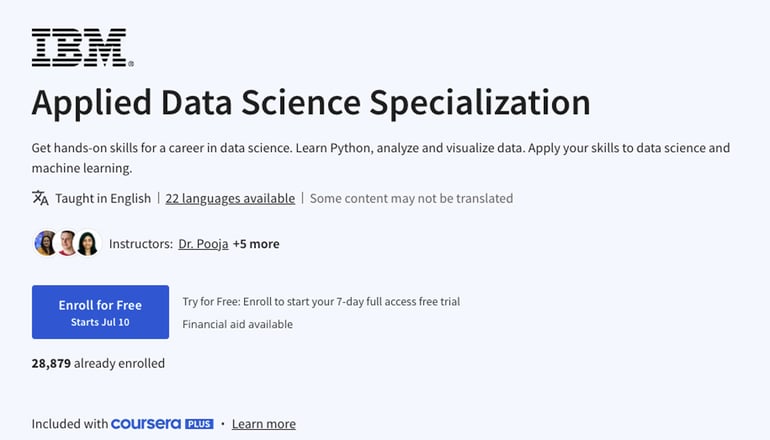Select the third instructor avatar
This screenshot has height=440, width=770.
(x=88, y=243)
